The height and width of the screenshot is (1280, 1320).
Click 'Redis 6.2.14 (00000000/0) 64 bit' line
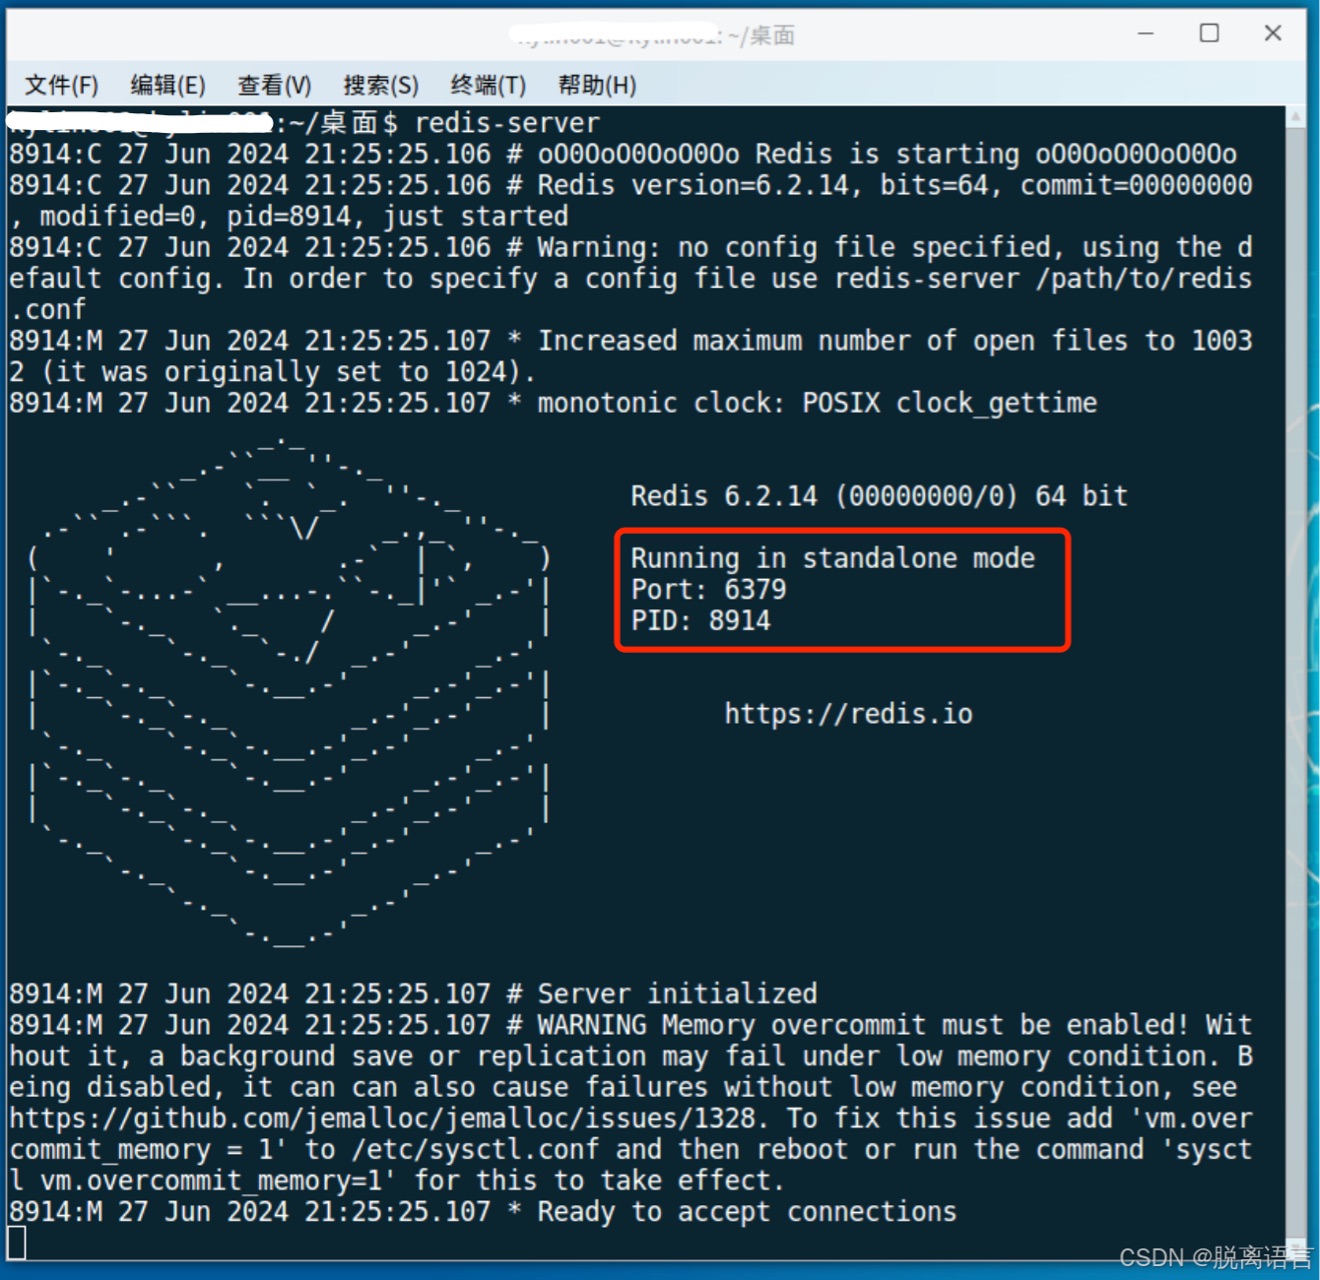click(x=878, y=496)
